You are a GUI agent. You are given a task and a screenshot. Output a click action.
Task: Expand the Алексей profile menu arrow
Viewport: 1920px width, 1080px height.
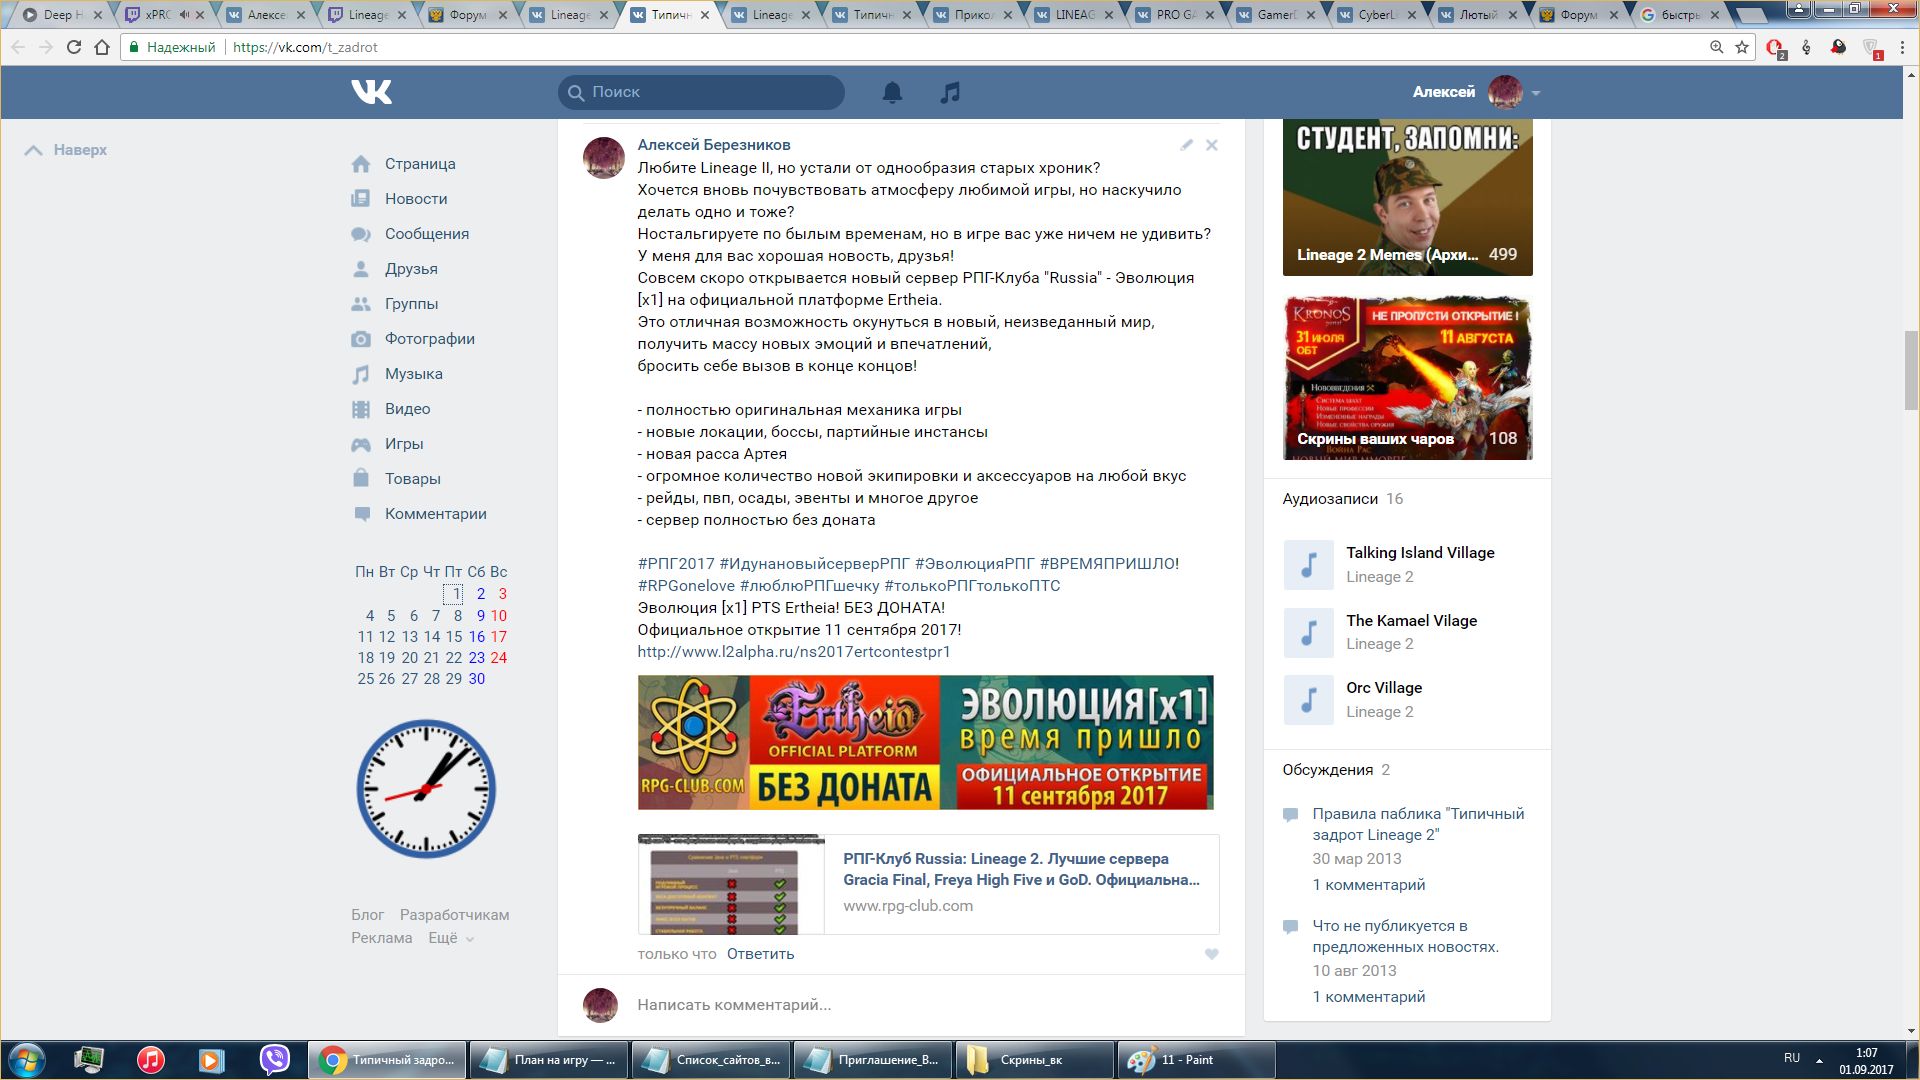(x=1536, y=93)
